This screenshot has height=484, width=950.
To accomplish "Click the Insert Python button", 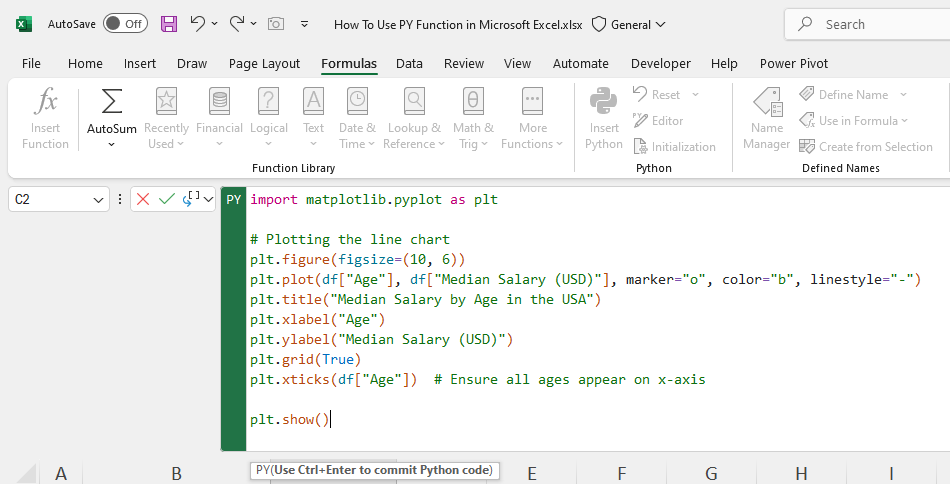I will coord(603,119).
